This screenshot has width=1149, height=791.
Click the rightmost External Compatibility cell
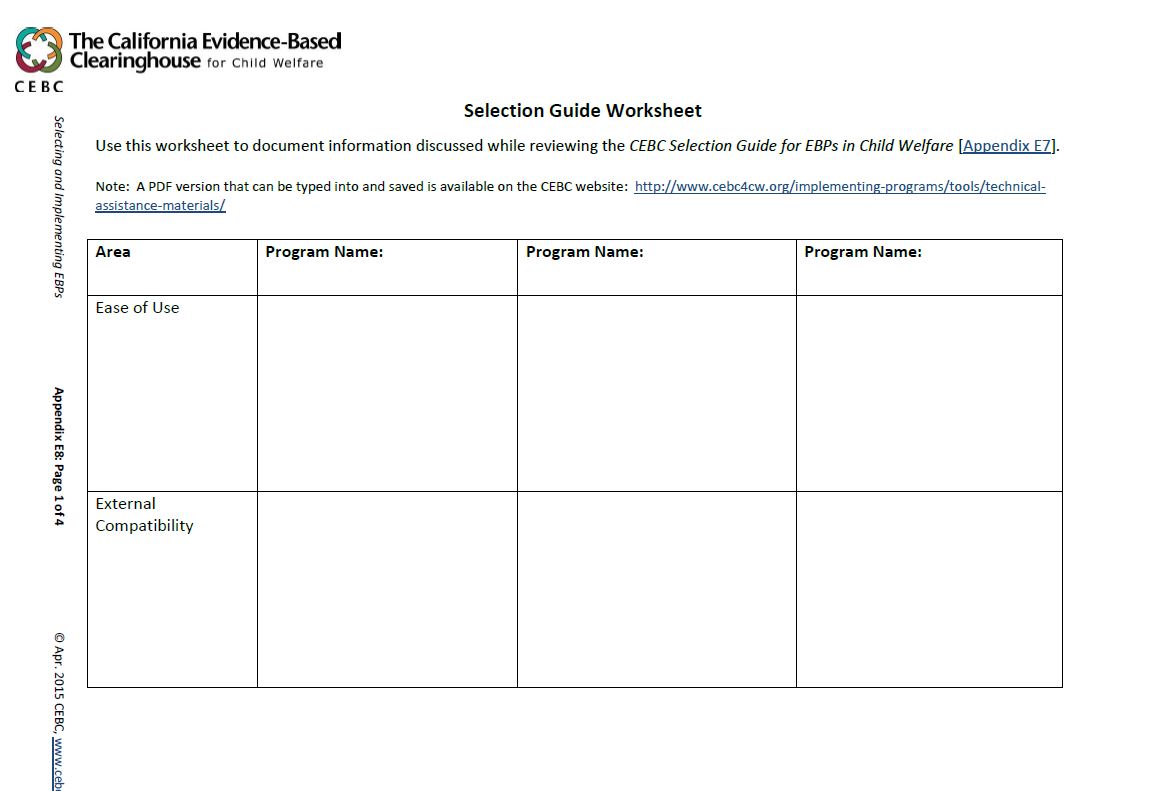(928, 587)
